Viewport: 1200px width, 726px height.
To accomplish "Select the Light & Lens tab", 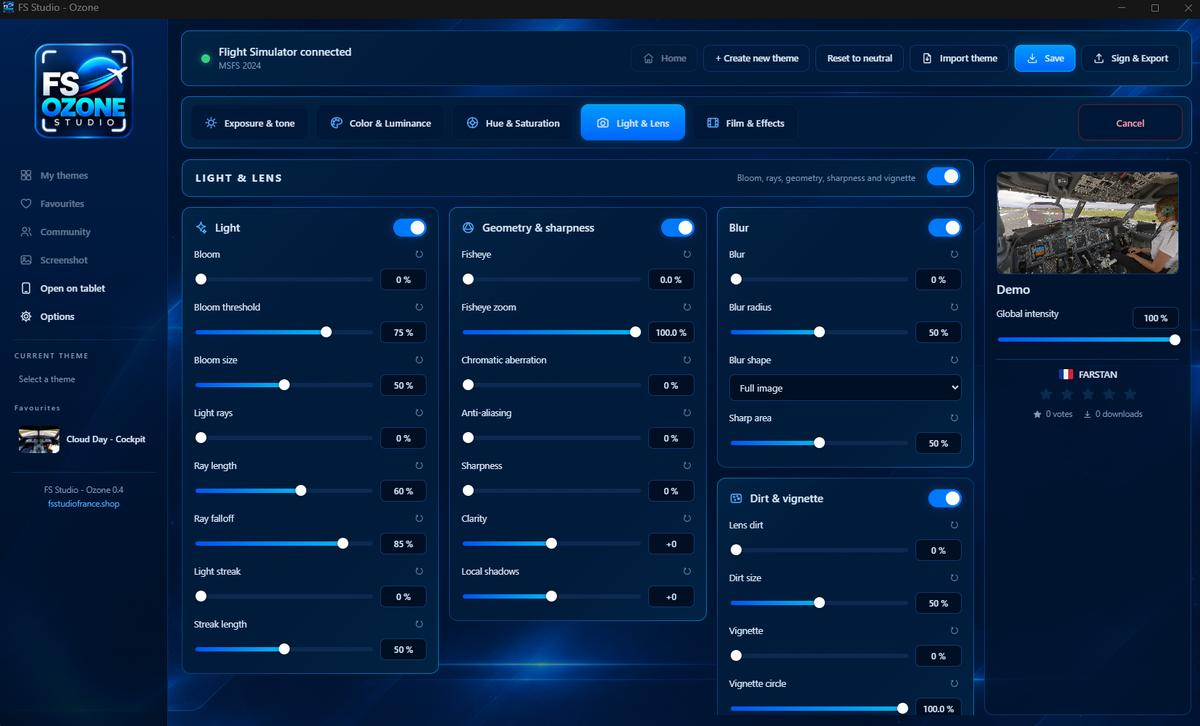I will [x=633, y=123].
